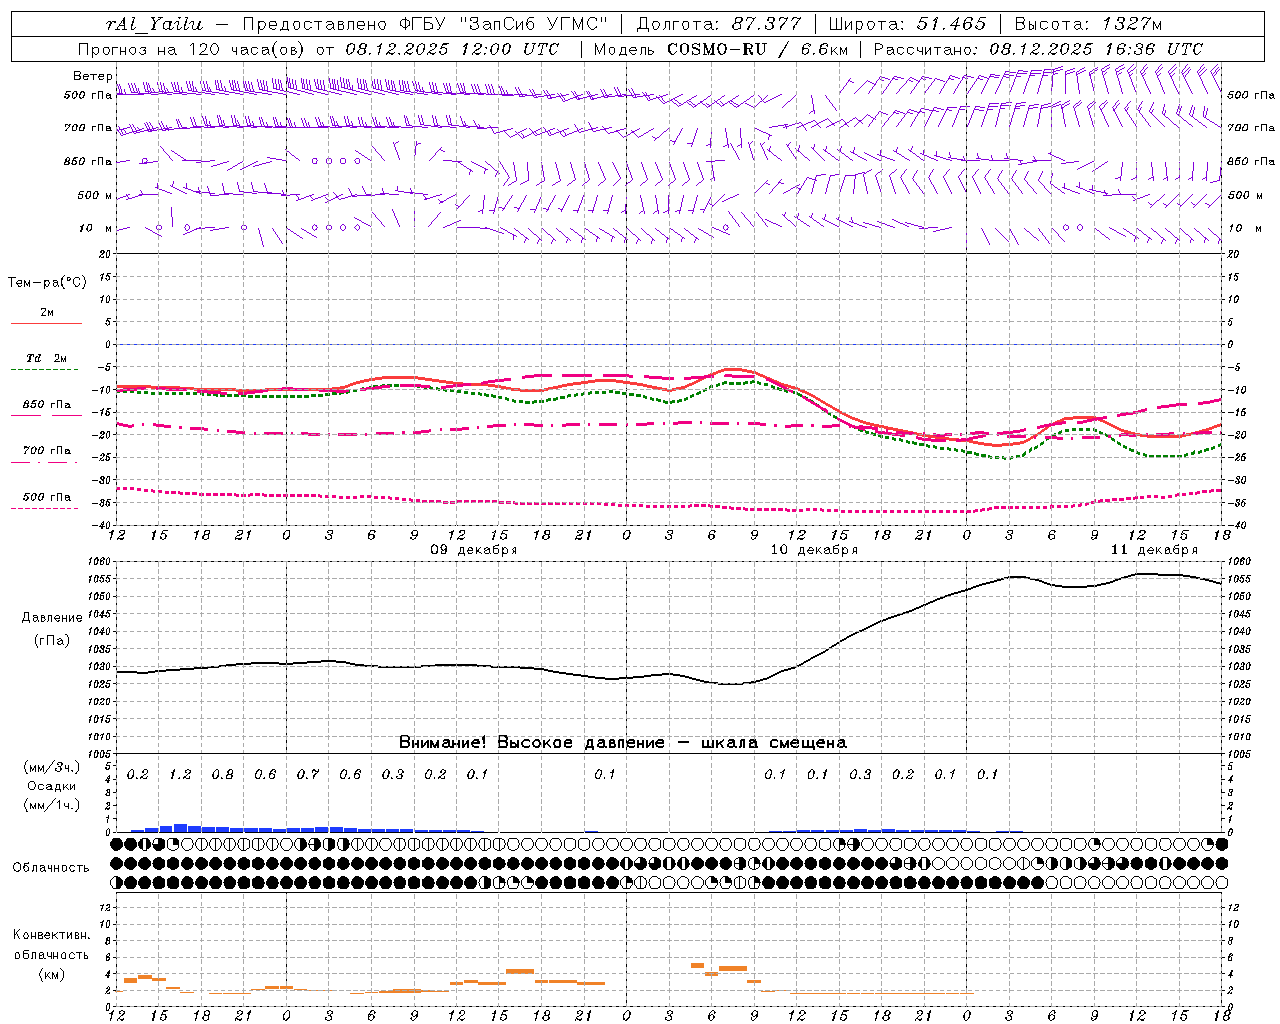Click the Рассчитано: 08.12.2025 16:36 UTC text

[x=1038, y=49]
